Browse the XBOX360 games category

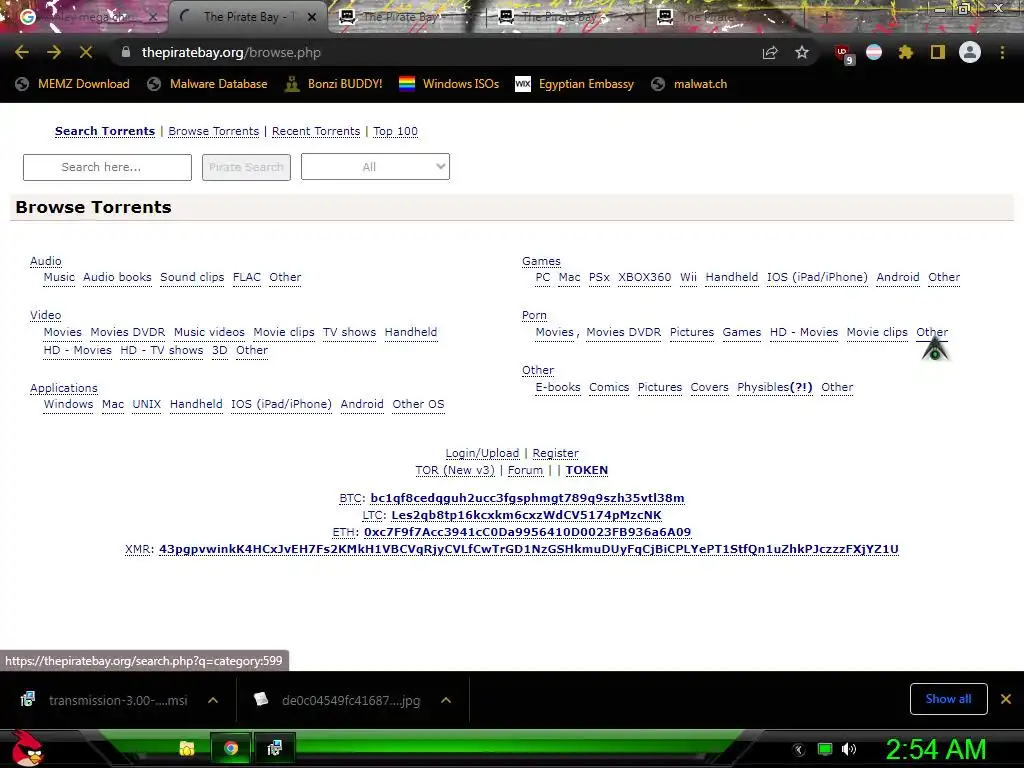645,277
